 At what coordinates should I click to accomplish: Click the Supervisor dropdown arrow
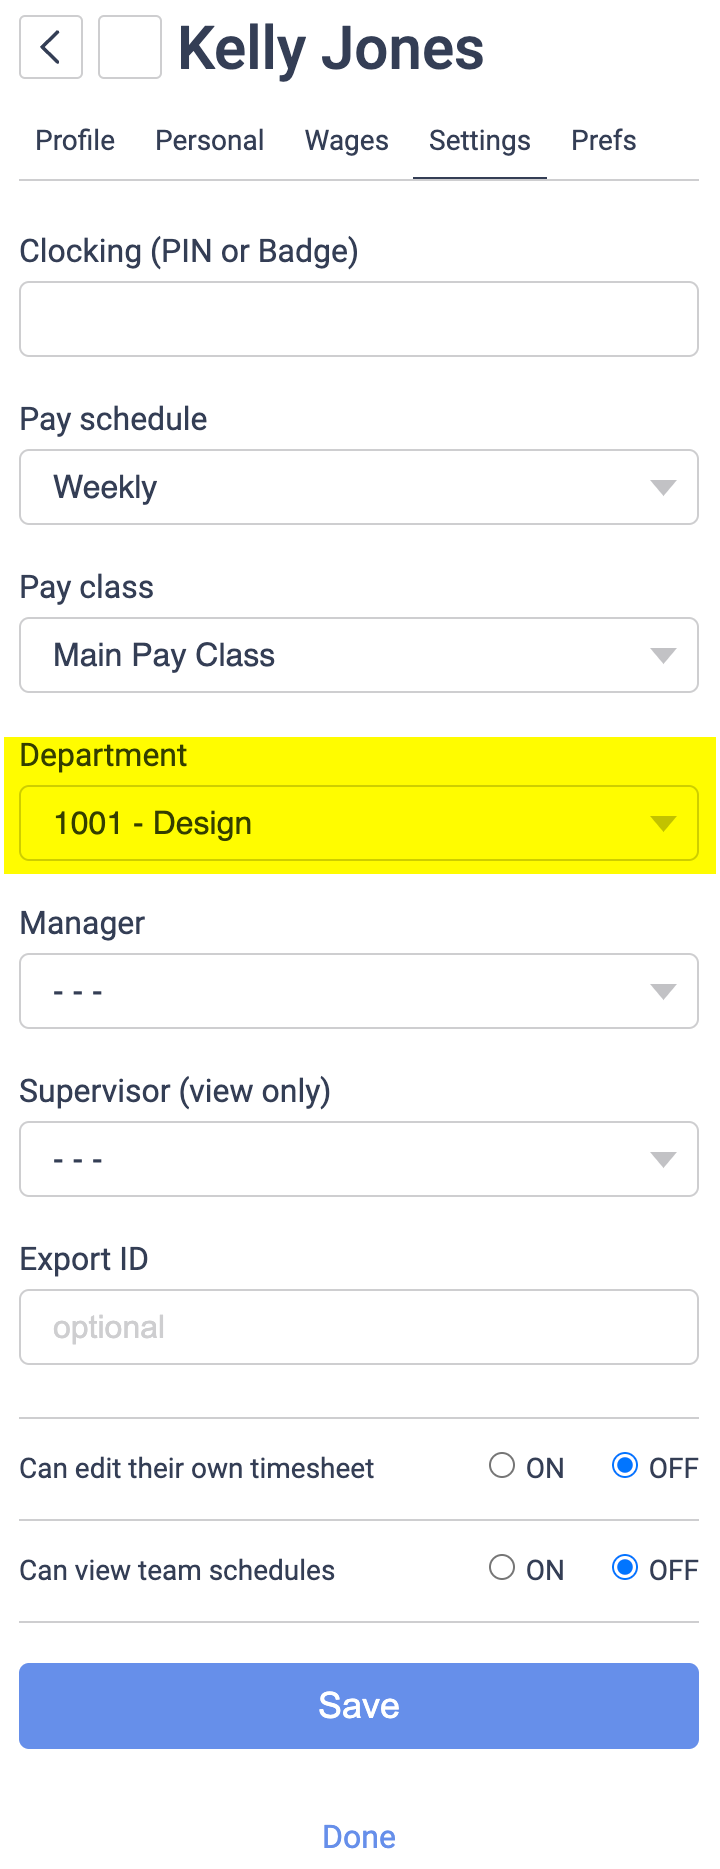point(663,1159)
